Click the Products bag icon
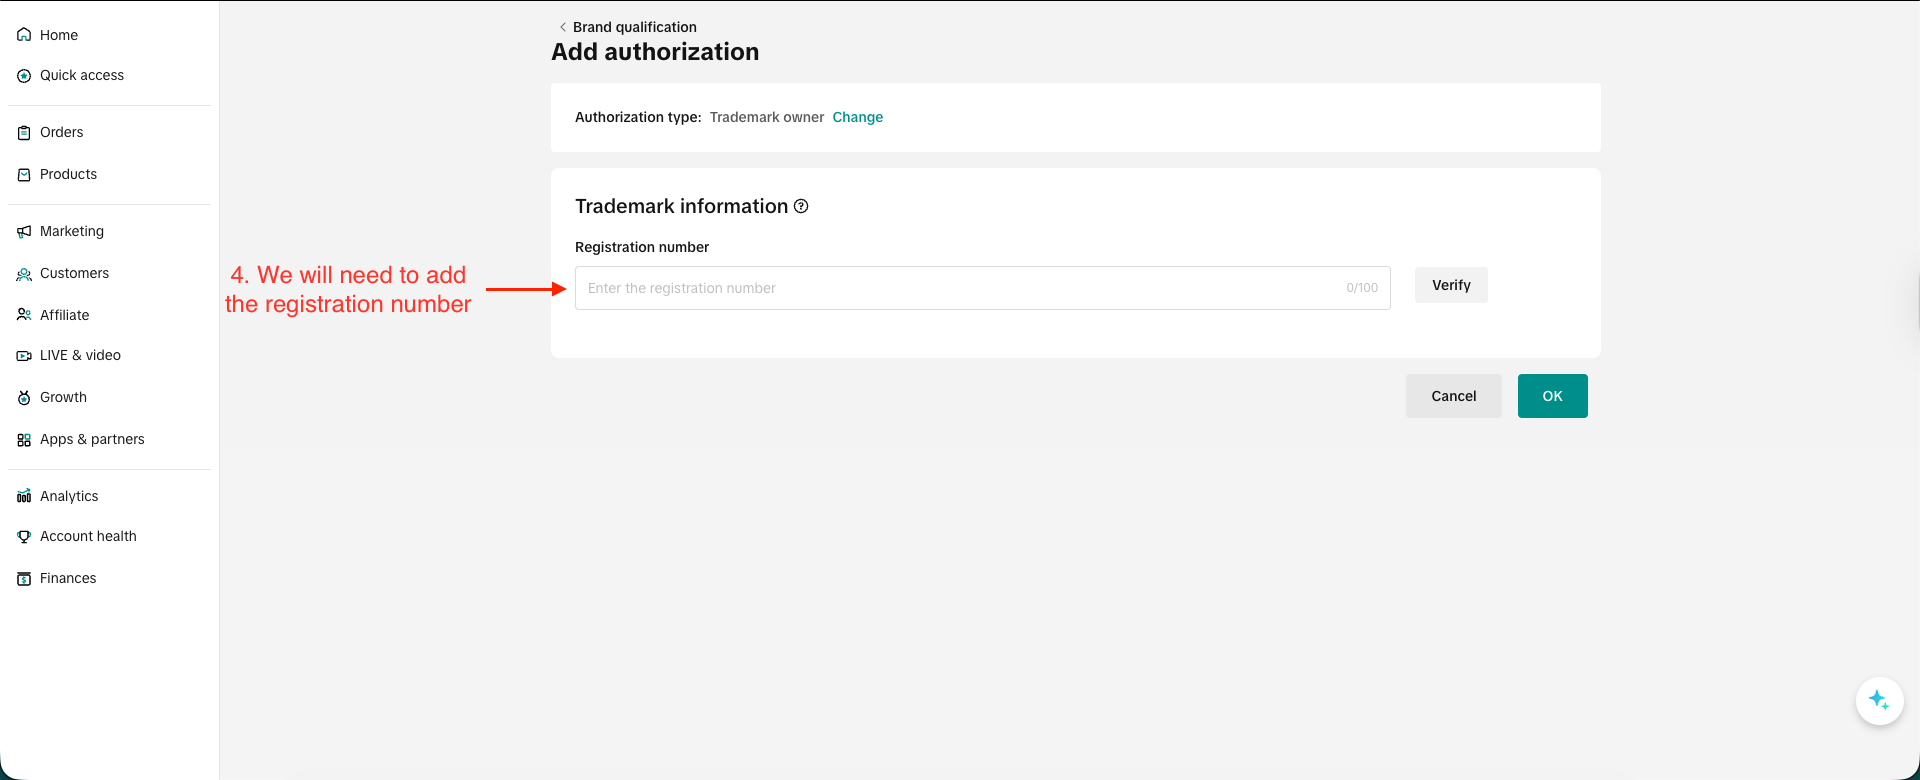 24,175
